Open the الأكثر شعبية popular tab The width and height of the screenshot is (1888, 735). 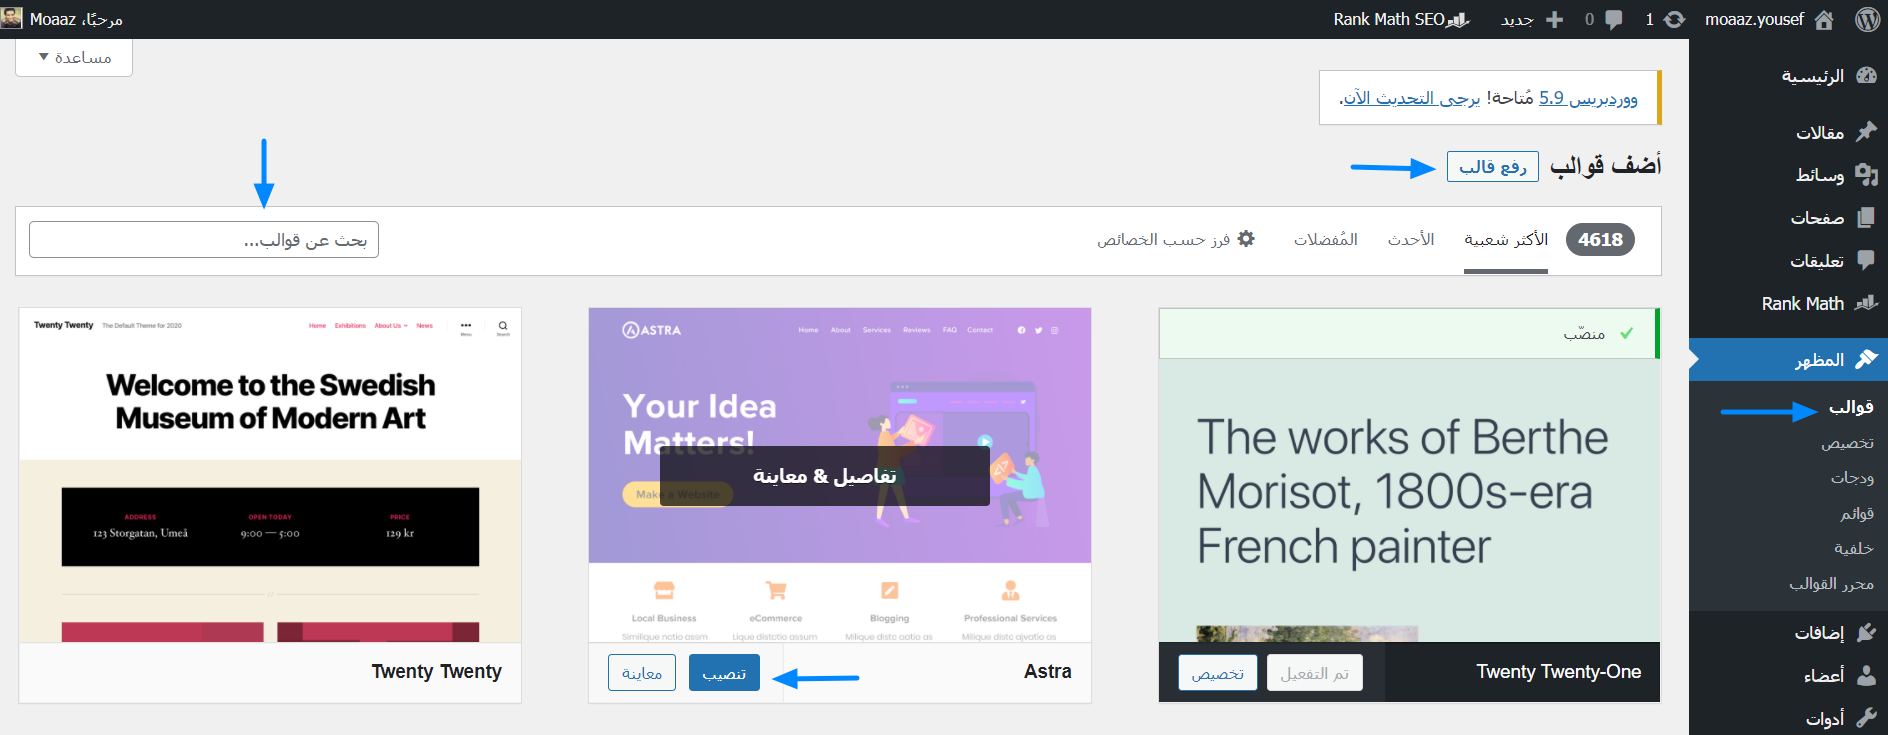tap(1506, 239)
